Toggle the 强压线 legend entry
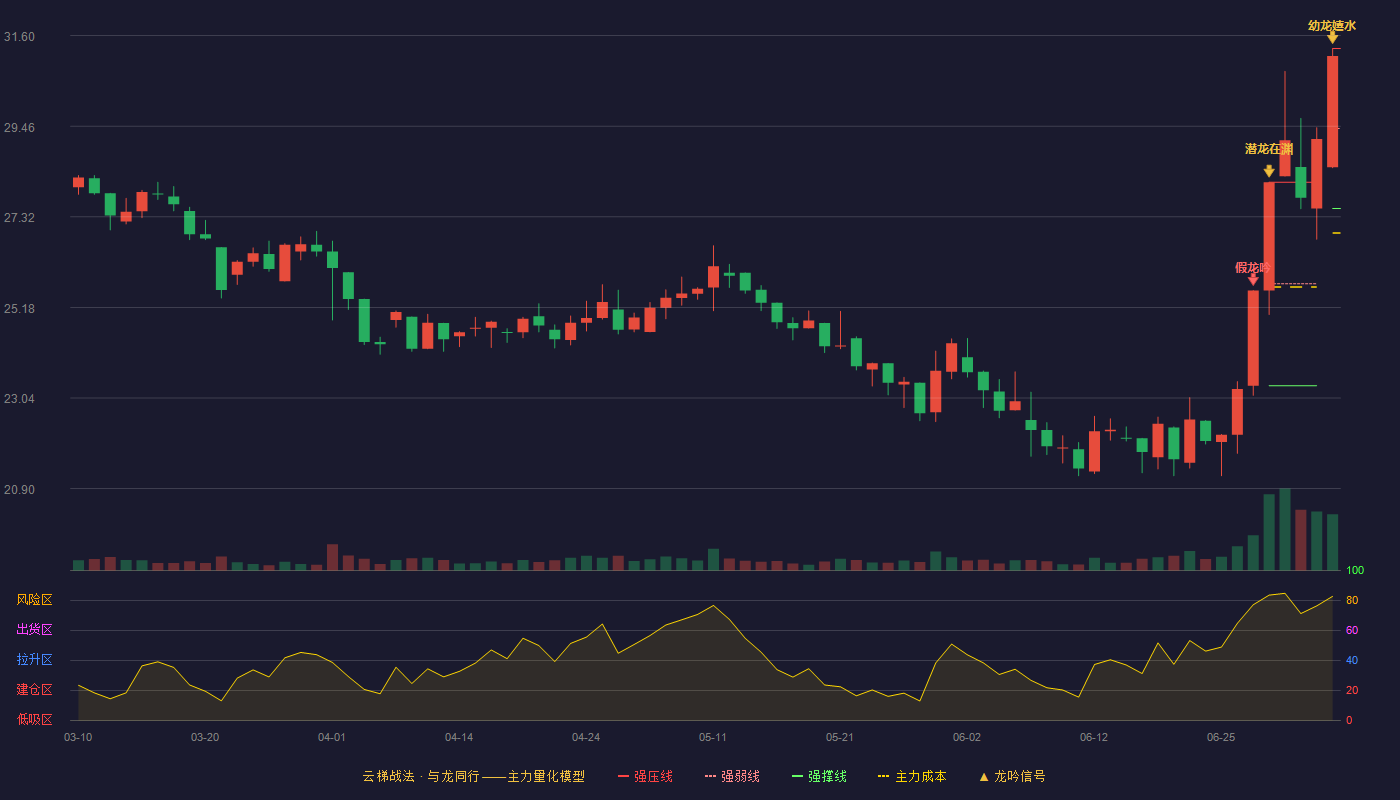This screenshot has width=1400, height=800. [x=645, y=776]
